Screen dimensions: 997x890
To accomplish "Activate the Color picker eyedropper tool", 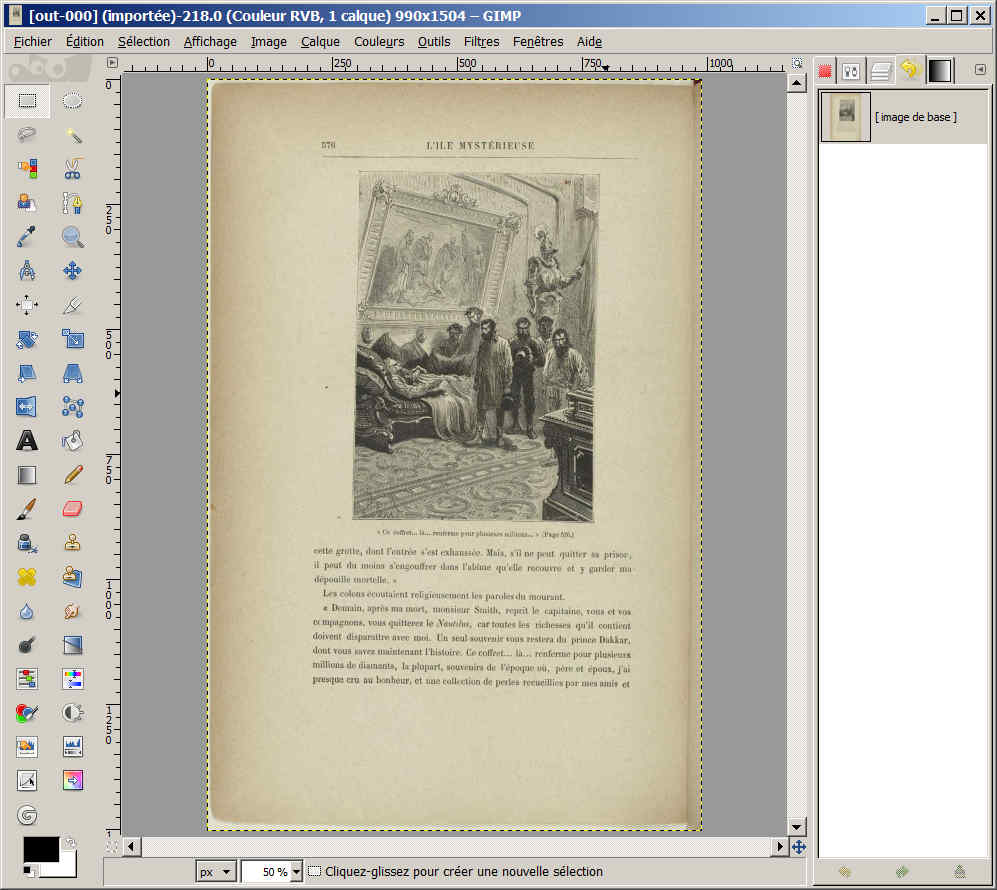I will [x=27, y=237].
